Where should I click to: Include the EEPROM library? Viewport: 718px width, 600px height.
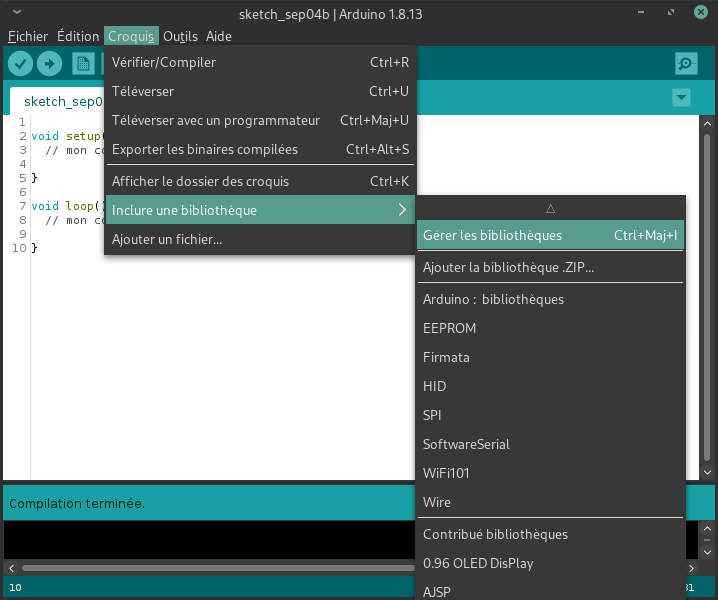[x=550, y=328]
